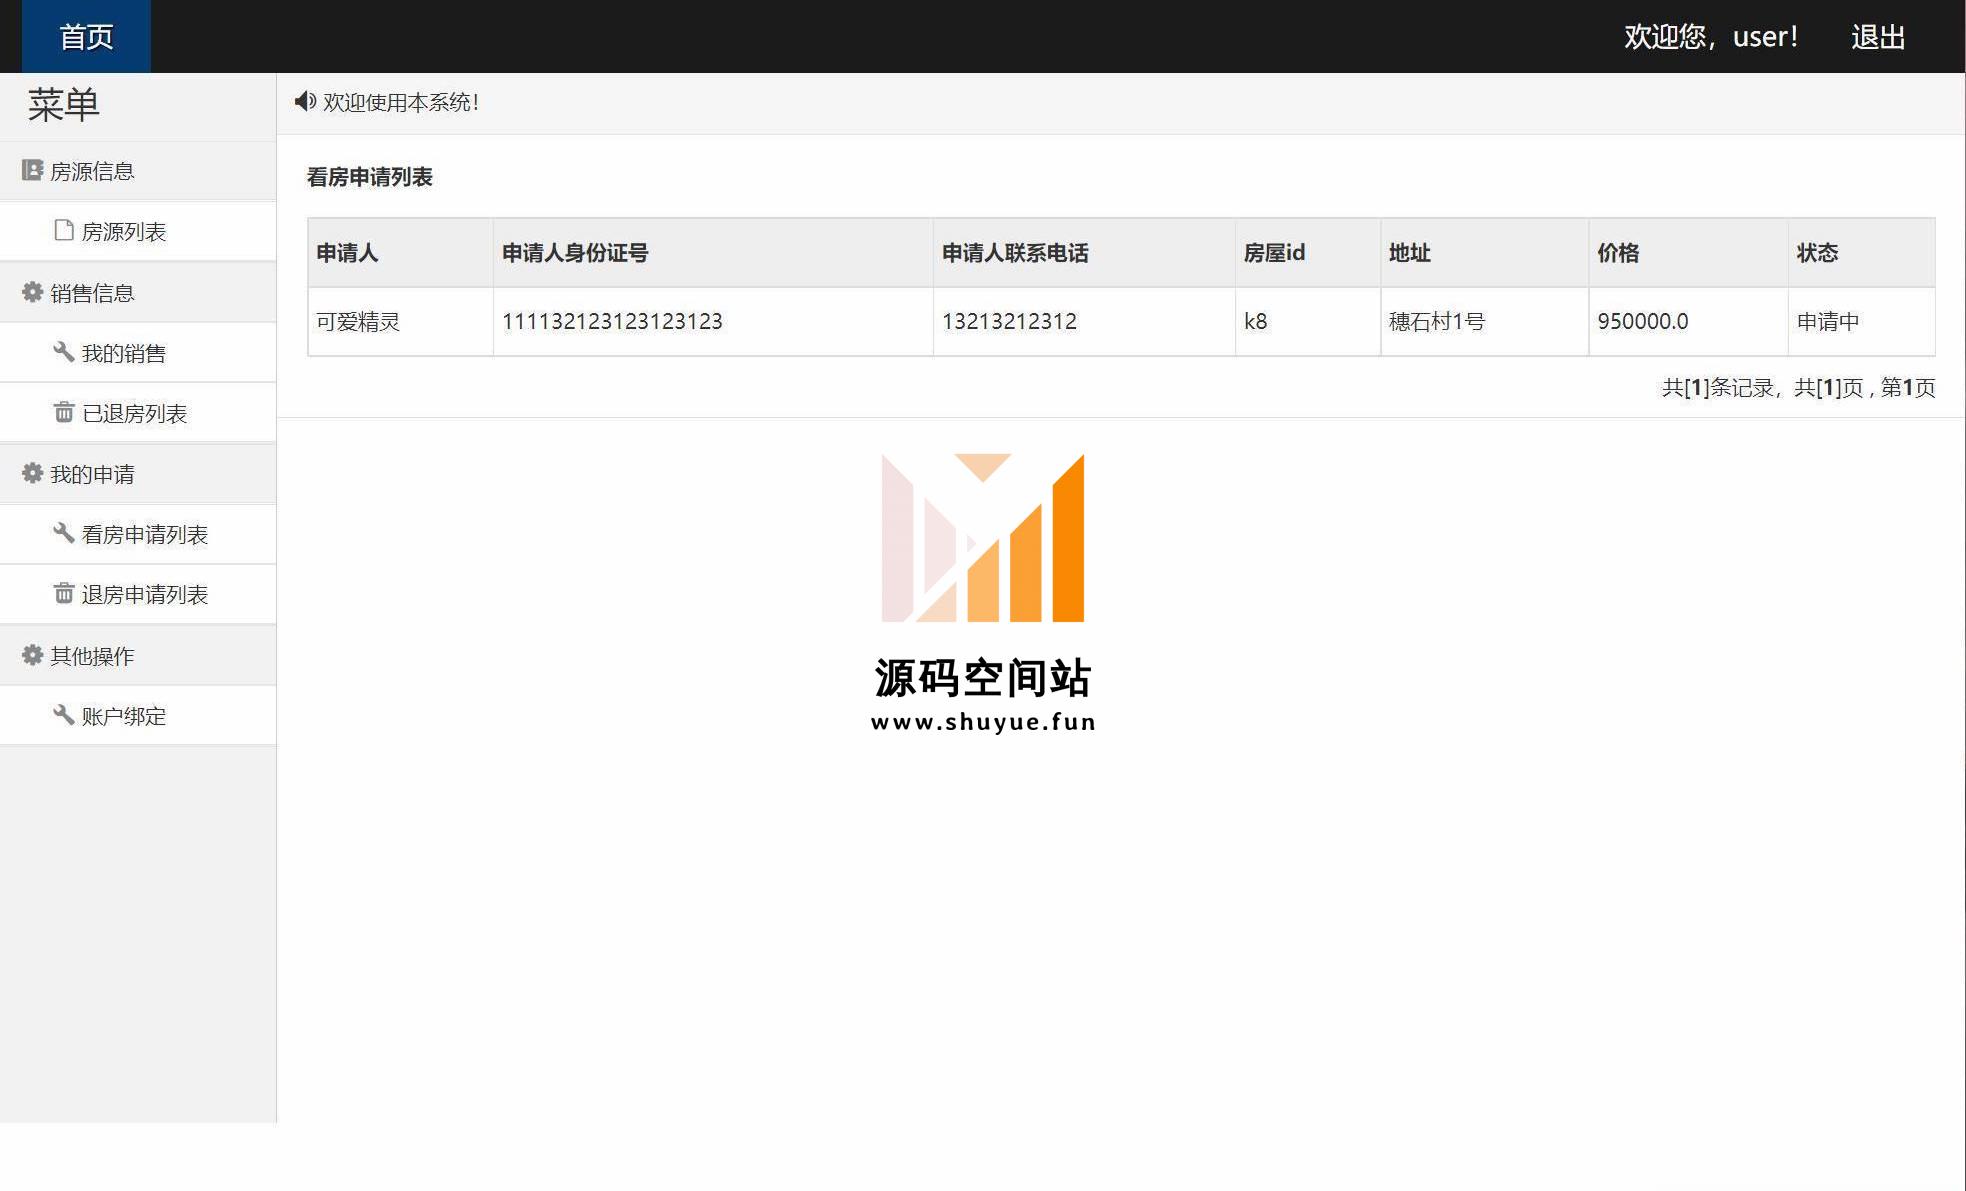Click the wrench icon beside 我的销售
This screenshot has width=1966, height=1191.
click(x=64, y=352)
